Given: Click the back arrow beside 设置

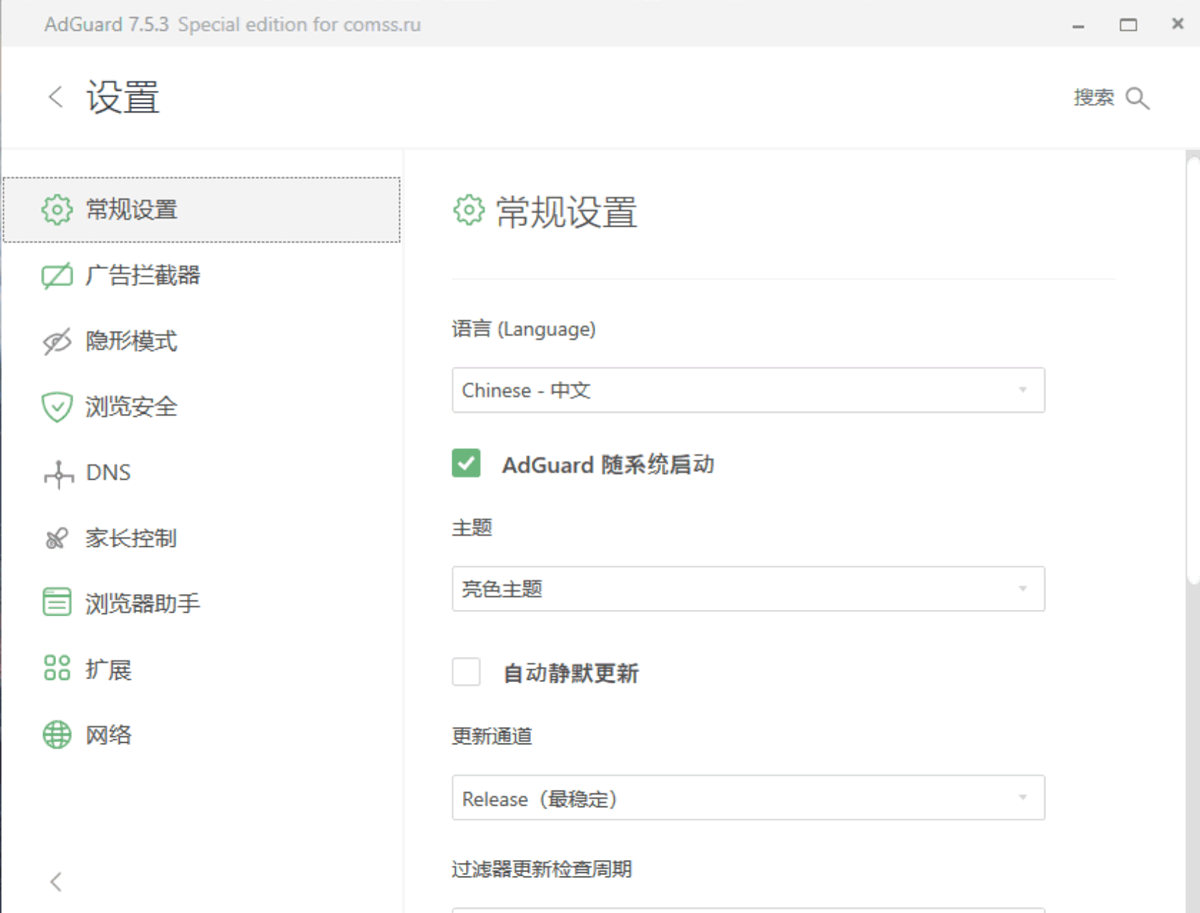Looking at the screenshot, I should point(56,97).
